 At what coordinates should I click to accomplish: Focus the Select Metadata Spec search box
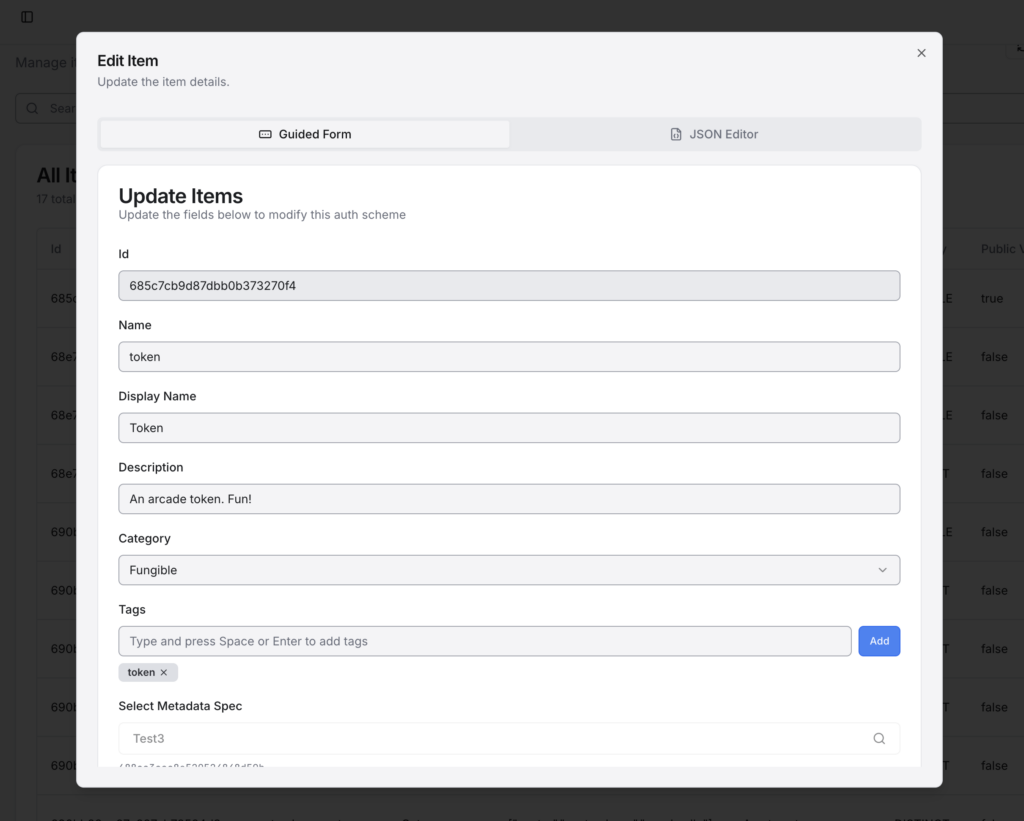point(495,739)
